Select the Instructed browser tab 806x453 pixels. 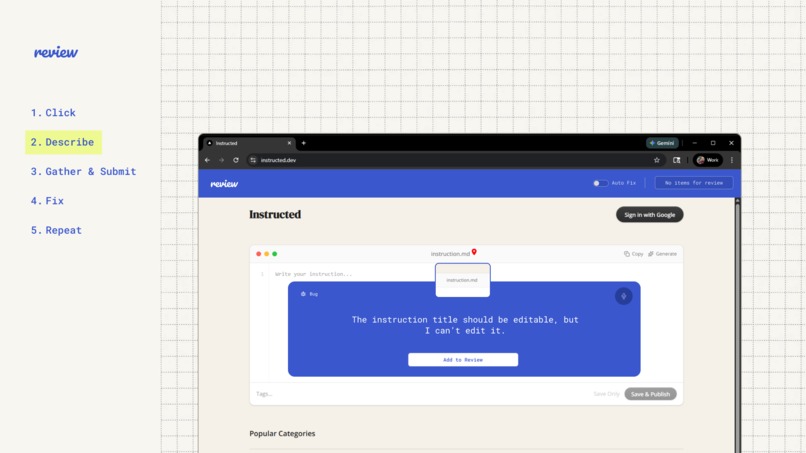pyautogui.click(x=249, y=143)
